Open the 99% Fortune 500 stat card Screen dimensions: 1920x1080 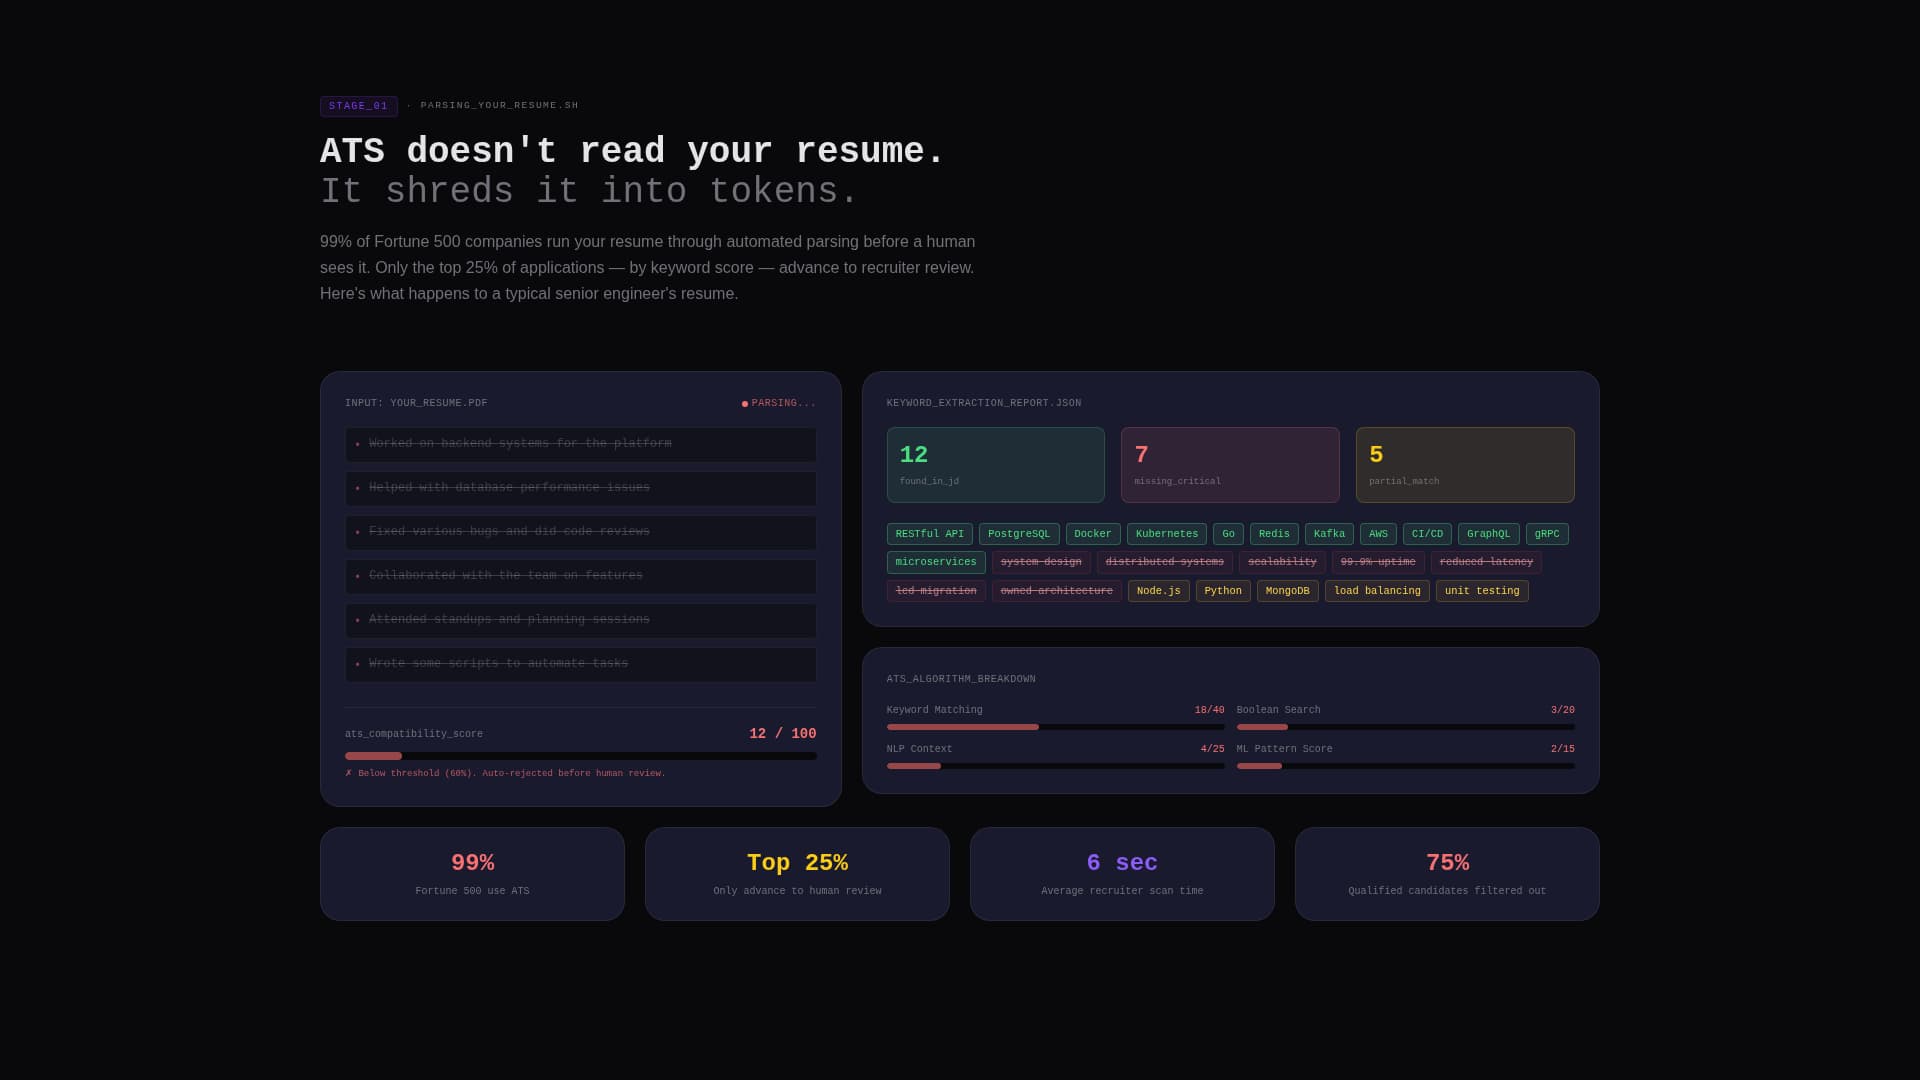[x=472, y=874]
